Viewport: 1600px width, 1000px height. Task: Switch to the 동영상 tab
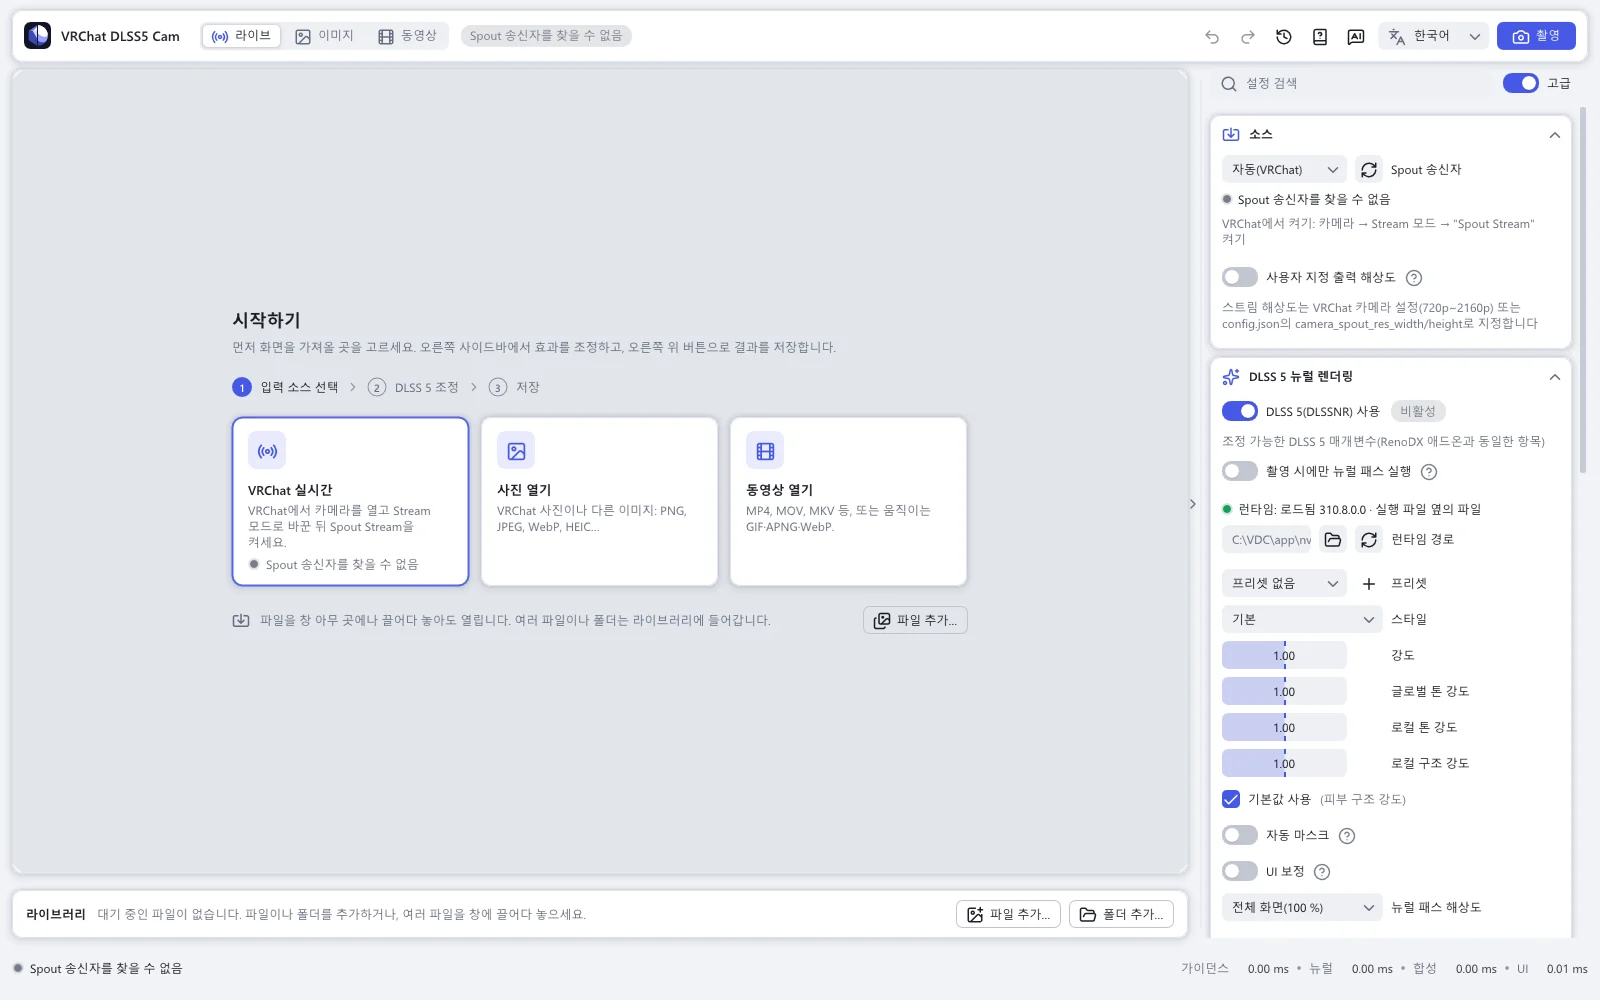tap(407, 36)
